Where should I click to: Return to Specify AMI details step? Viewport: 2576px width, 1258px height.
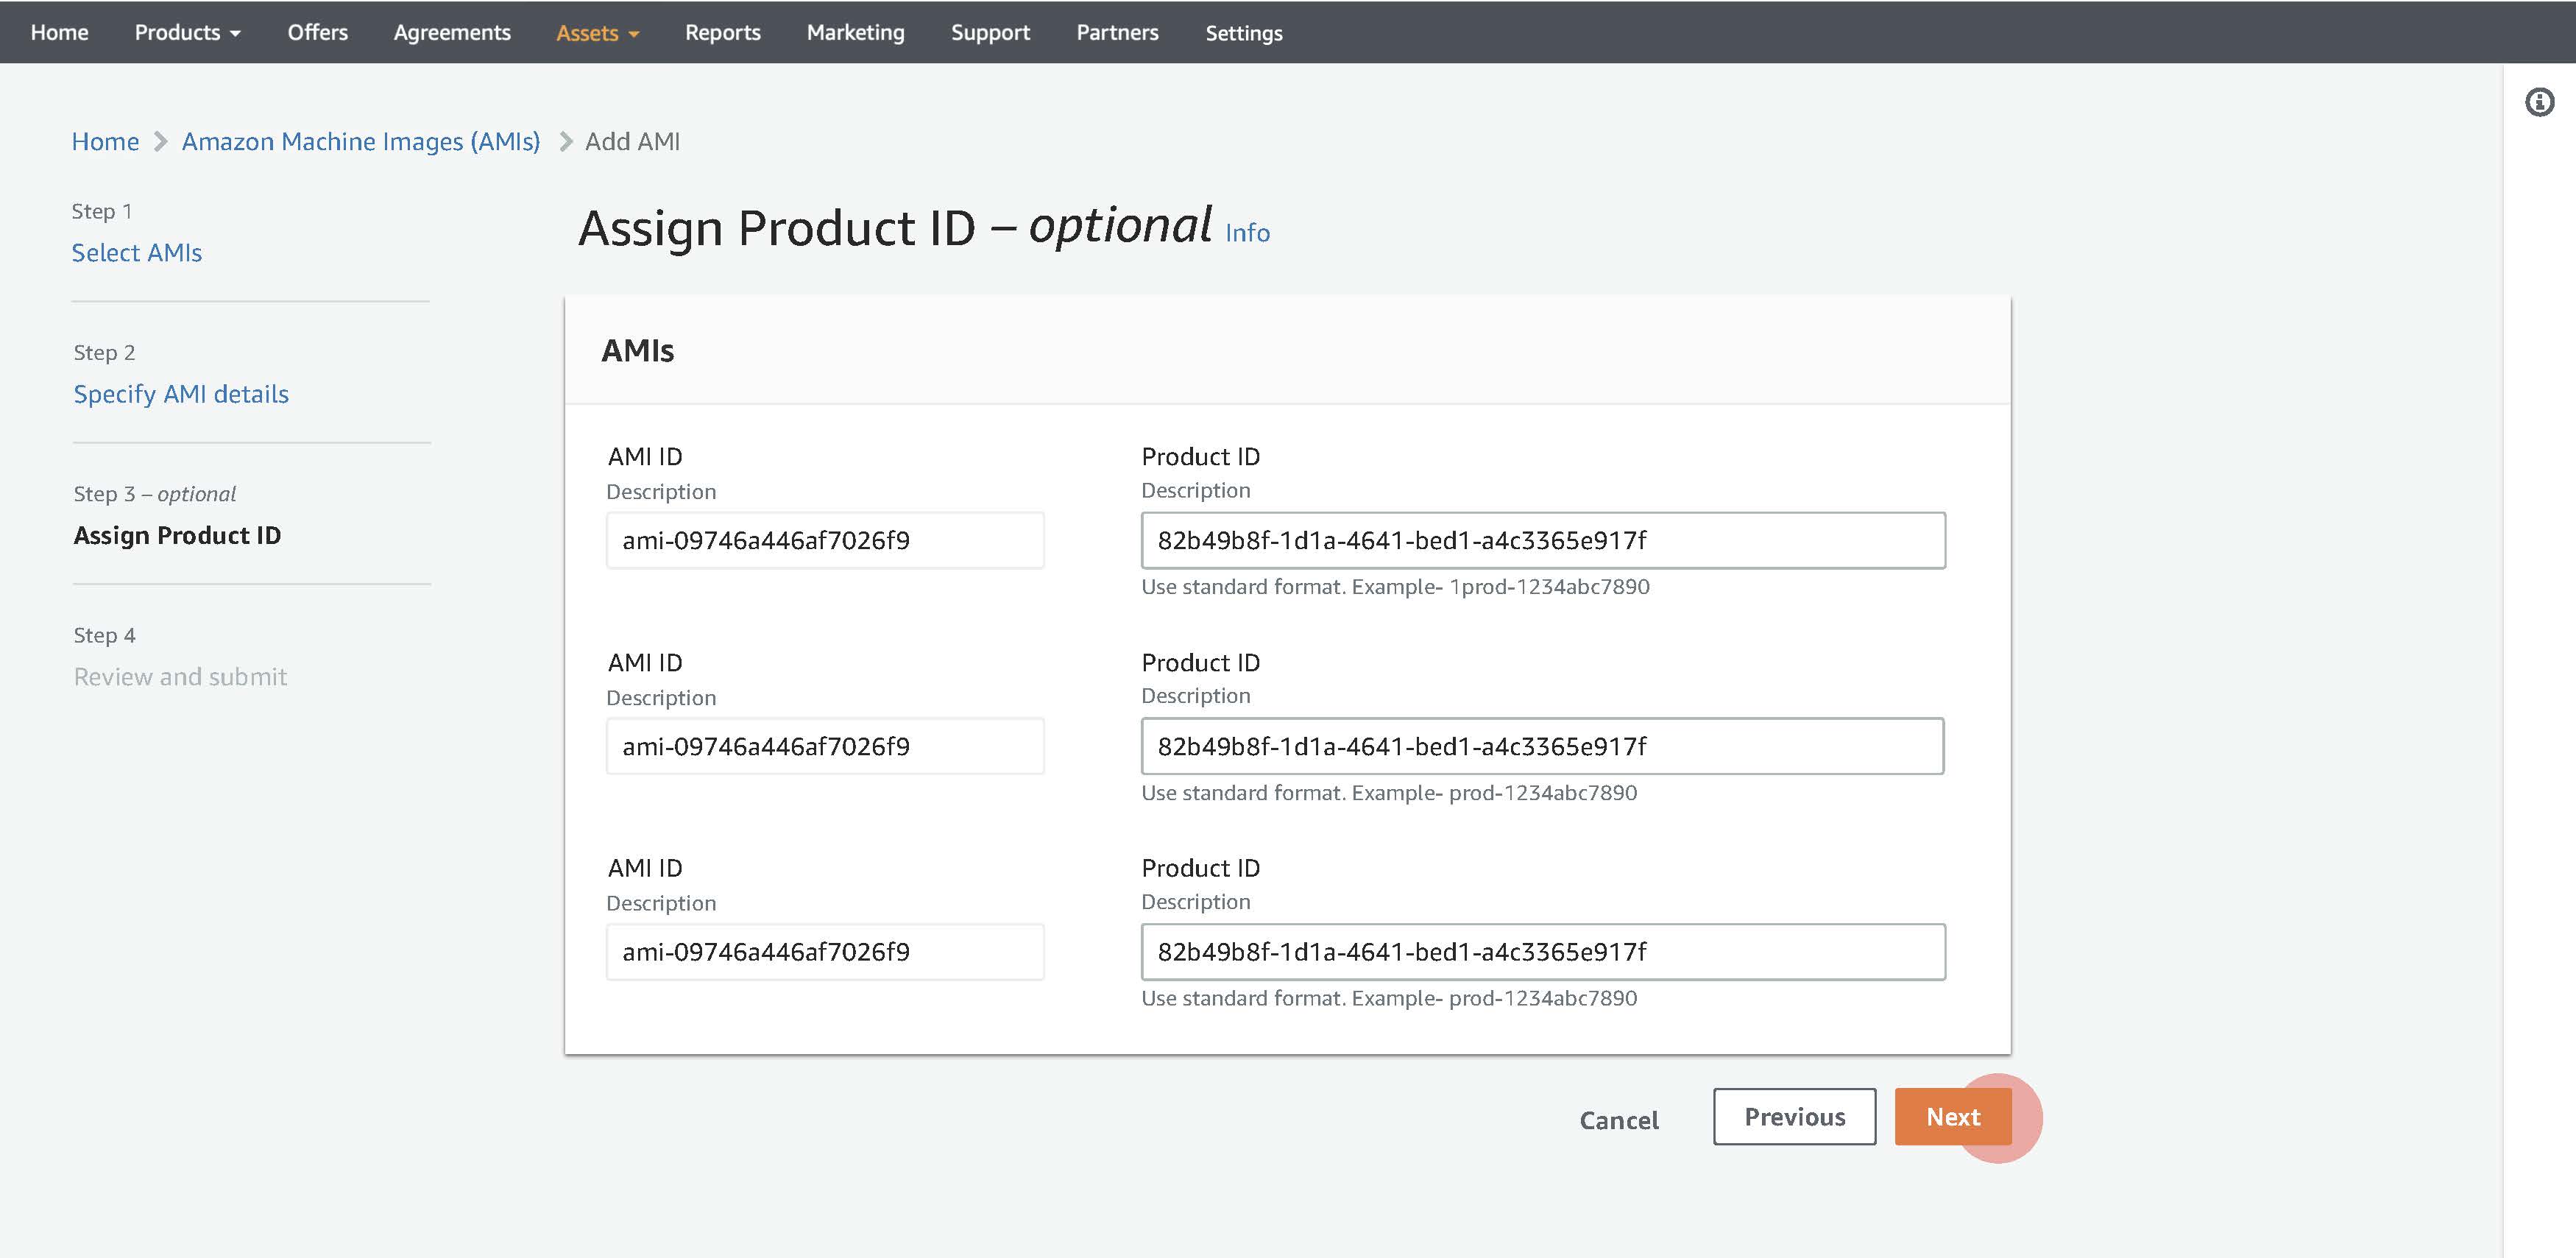tap(181, 394)
